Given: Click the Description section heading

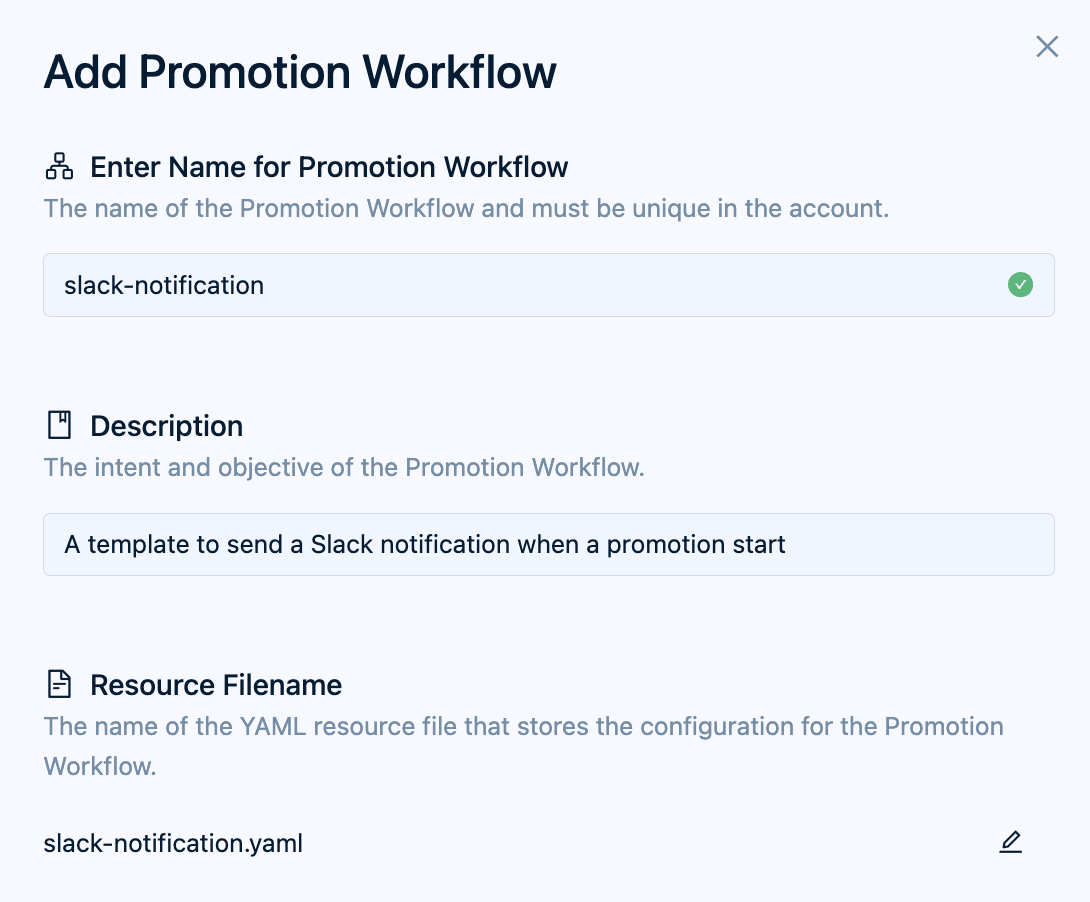Looking at the screenshot, I should tap(166, 426).
